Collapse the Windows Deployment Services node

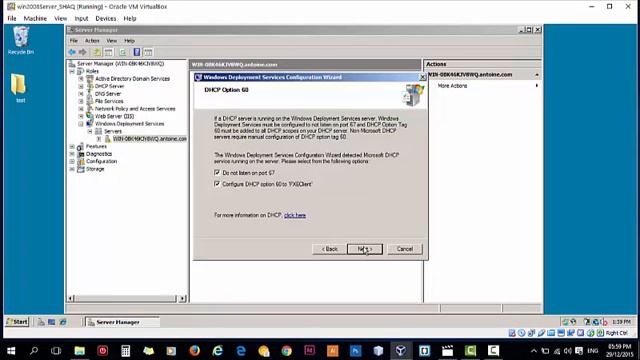point(81,124)
